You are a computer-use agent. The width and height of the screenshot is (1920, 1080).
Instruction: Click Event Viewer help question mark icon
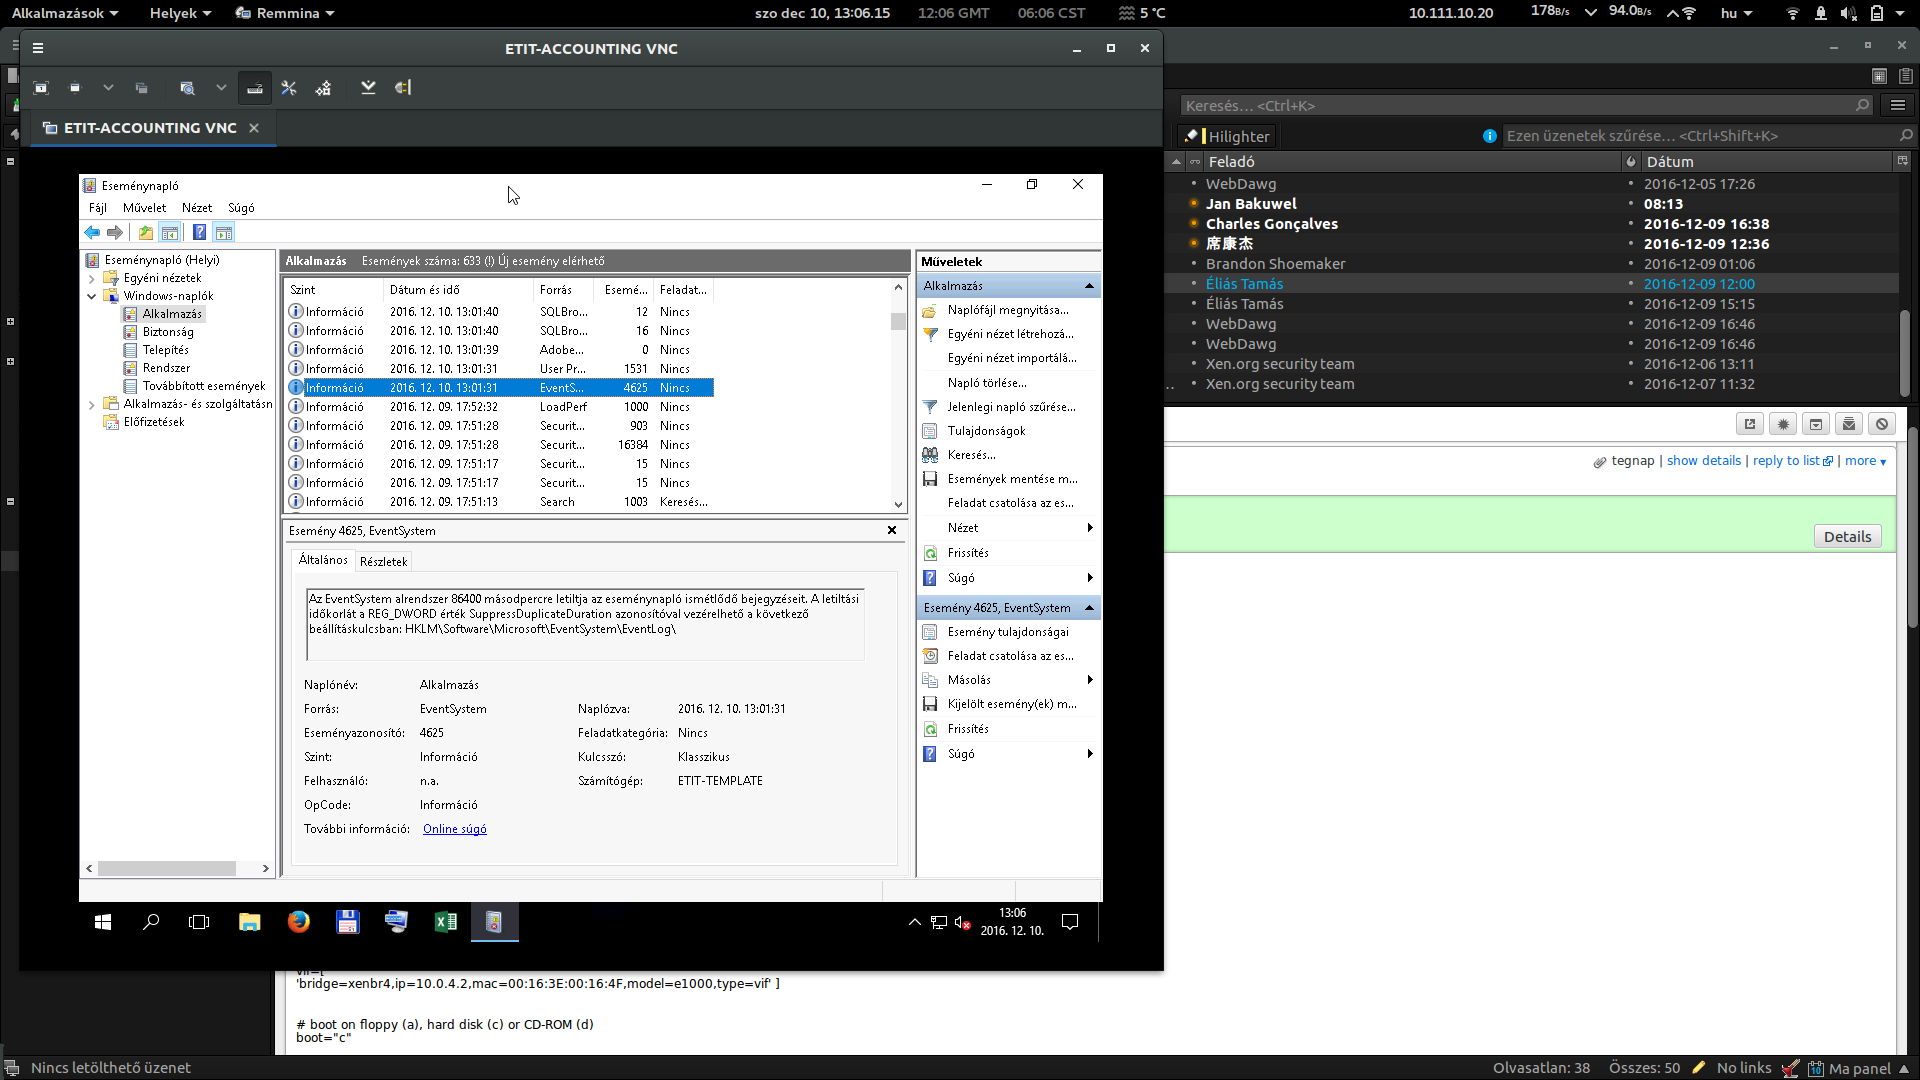(199, 233)
